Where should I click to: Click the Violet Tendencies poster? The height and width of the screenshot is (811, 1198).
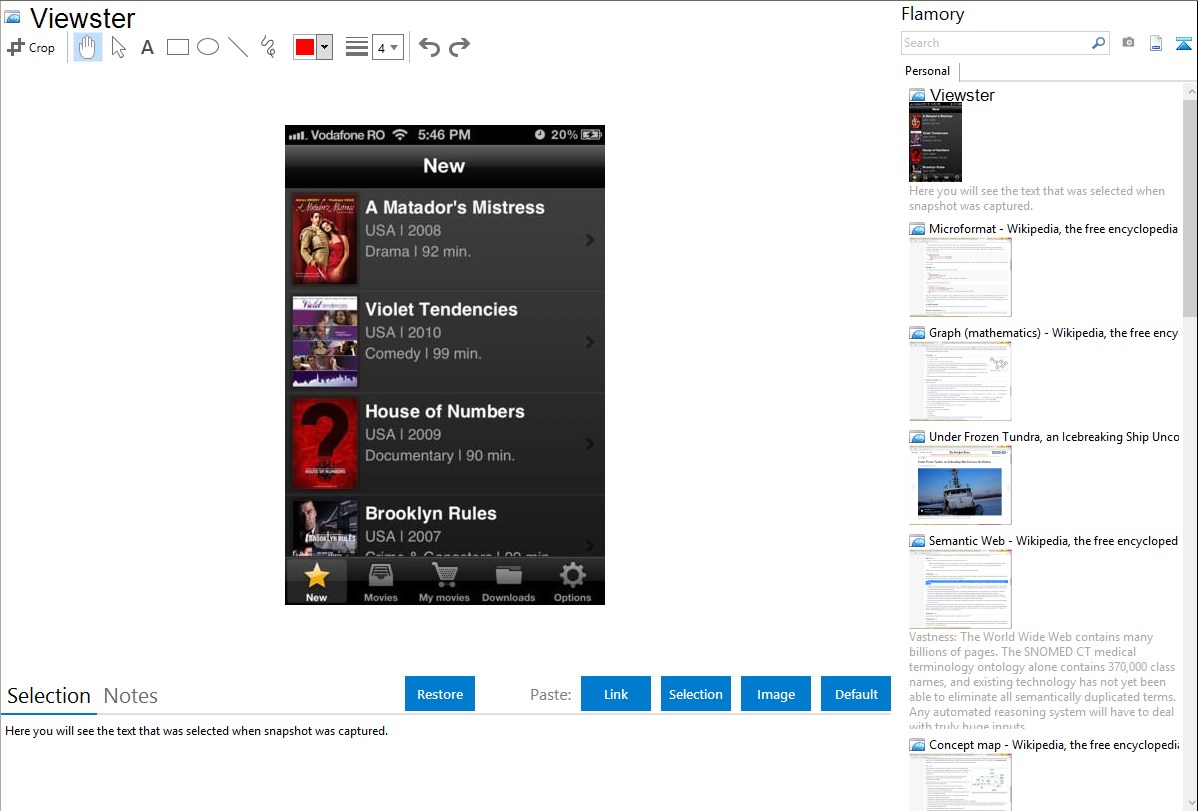[325, 342]
